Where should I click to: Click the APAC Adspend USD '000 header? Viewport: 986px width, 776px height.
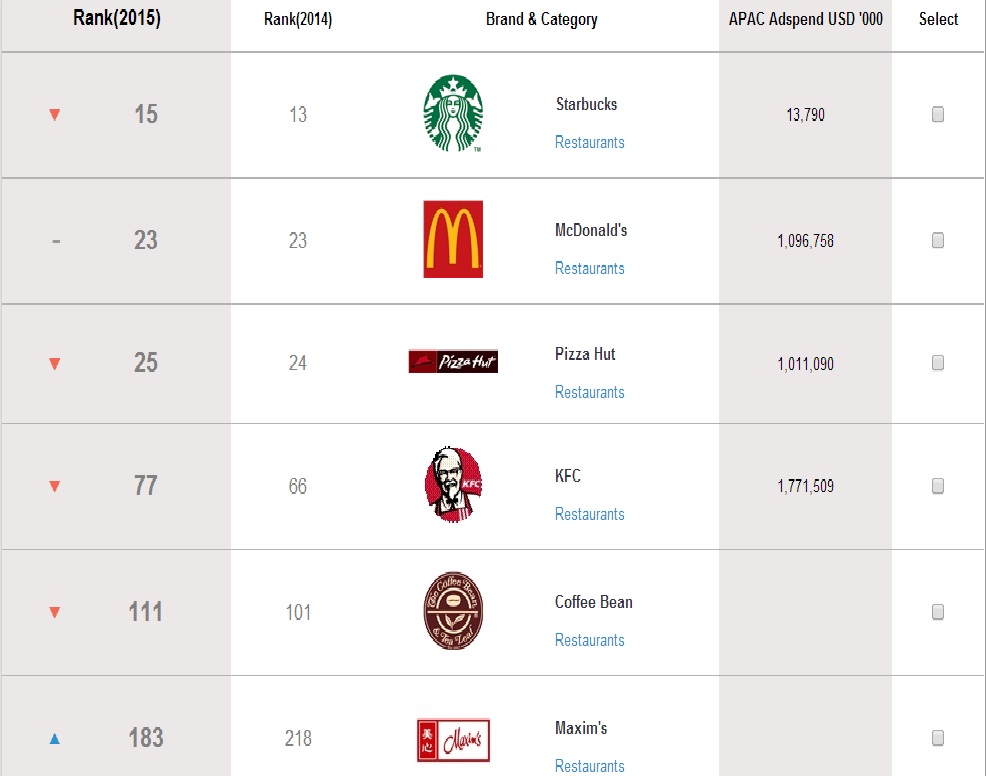tap(806, 19)
